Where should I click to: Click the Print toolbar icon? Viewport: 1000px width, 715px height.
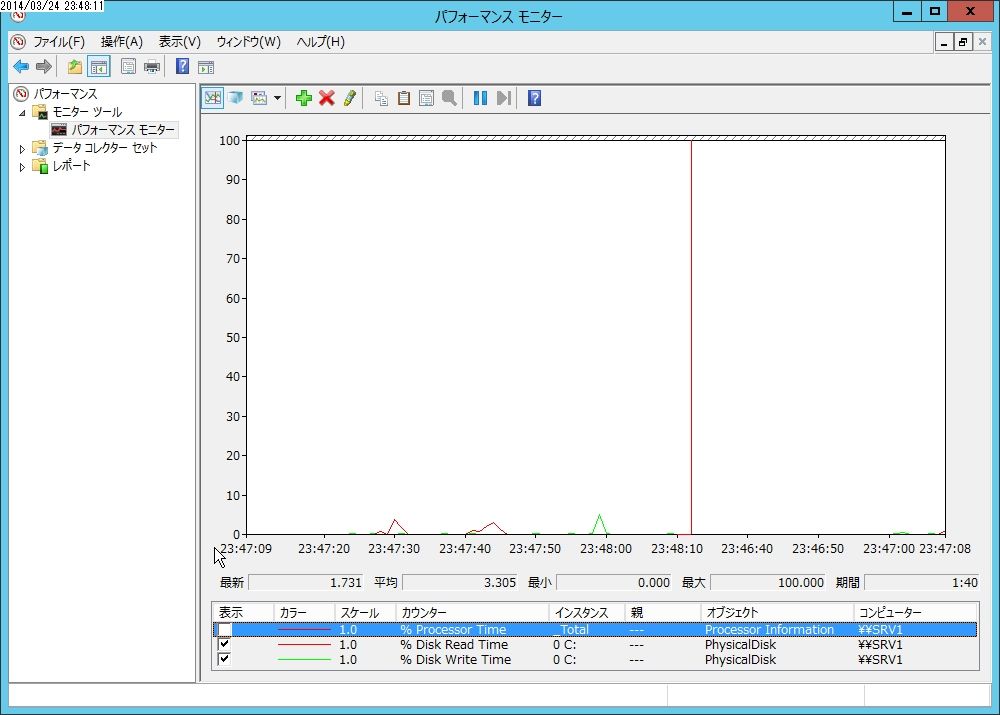coord(152,66)
